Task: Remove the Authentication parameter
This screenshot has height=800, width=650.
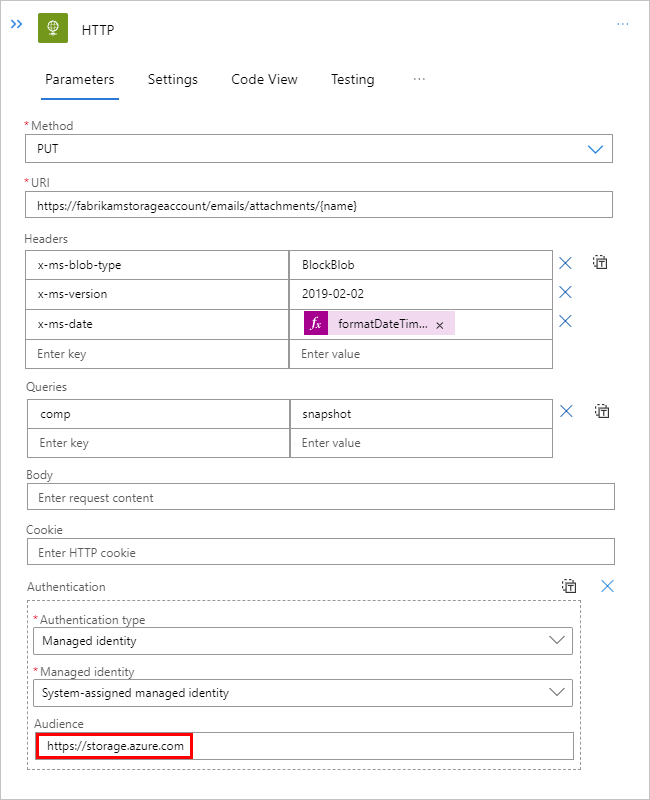Action: pos(607,586)
